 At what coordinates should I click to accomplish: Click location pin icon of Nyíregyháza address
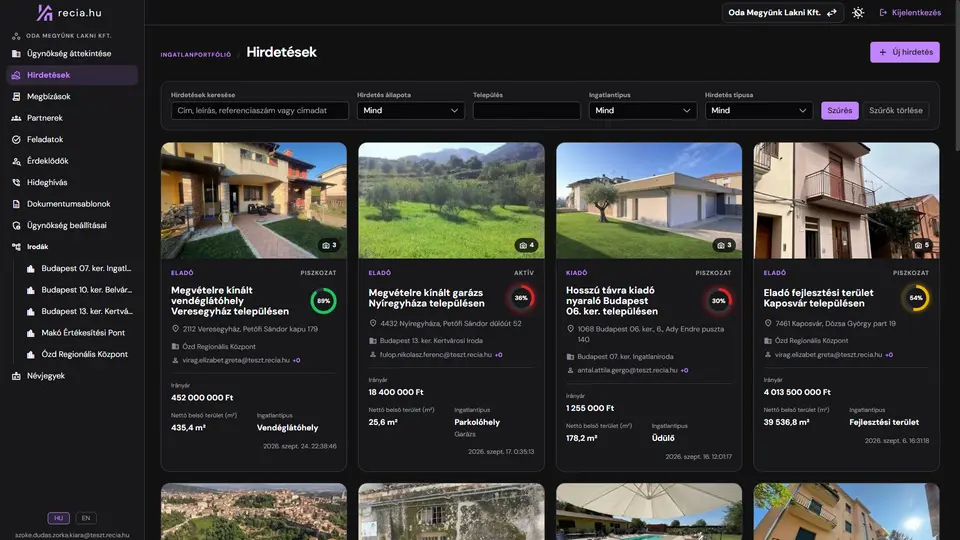tap(372, 323)
